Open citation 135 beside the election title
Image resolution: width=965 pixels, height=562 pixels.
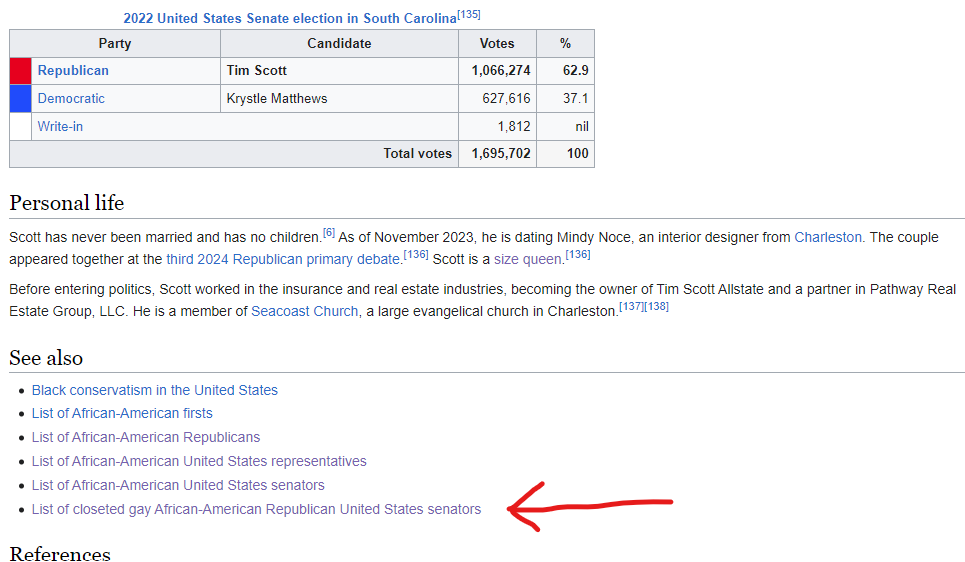click(469, 14)
